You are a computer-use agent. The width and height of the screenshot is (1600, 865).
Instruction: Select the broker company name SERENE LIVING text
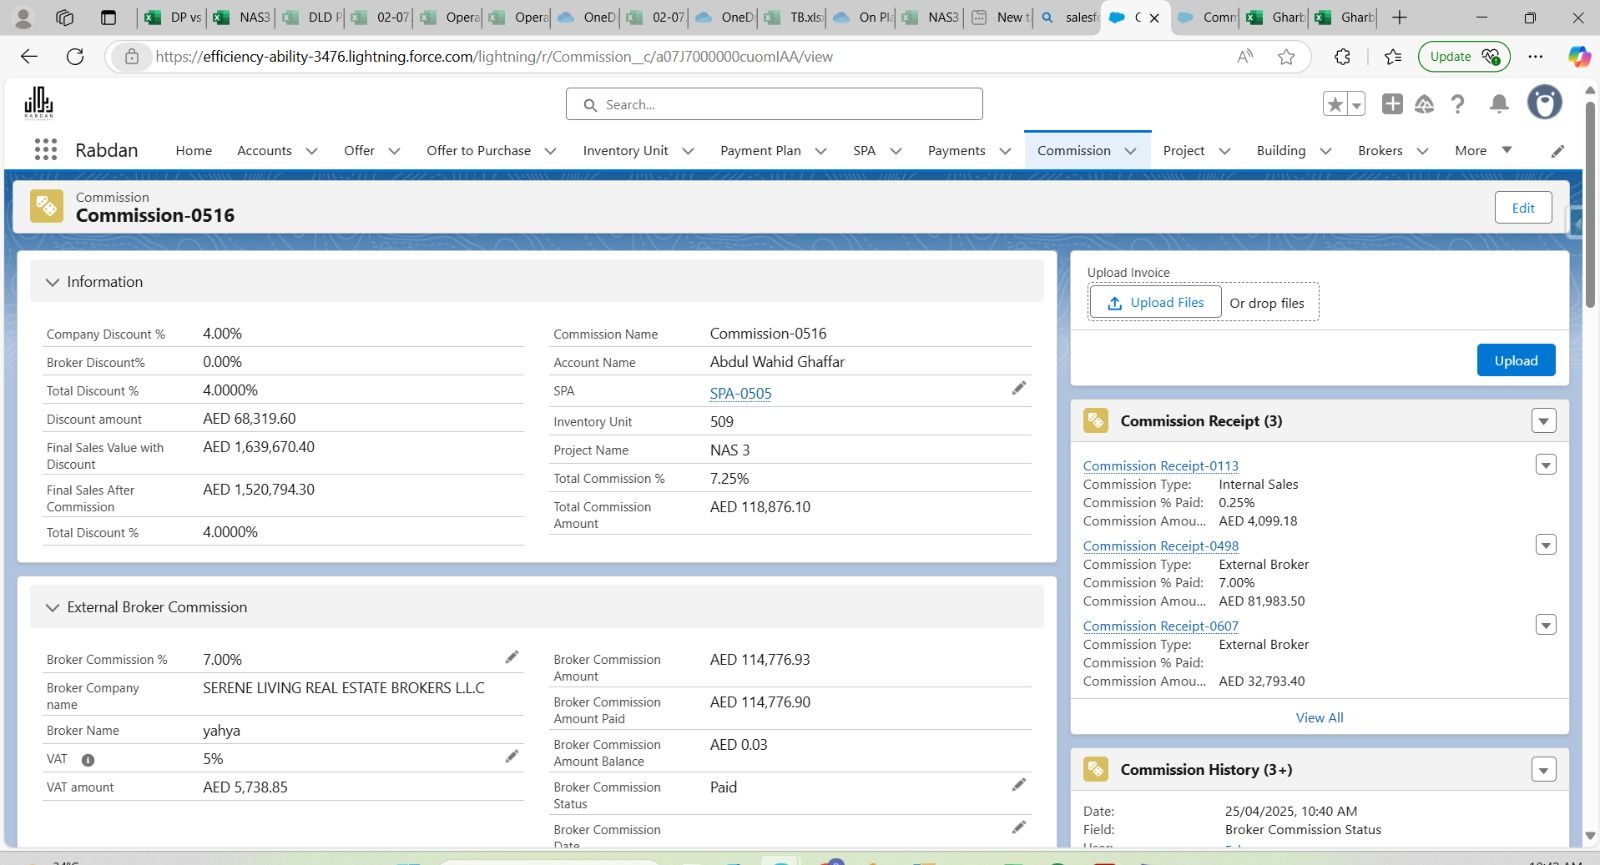(x=343, y=688)
